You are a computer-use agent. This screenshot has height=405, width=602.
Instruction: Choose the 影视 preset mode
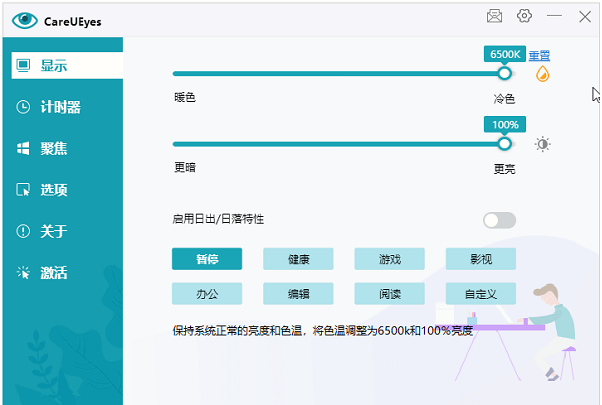click(480, 259)
